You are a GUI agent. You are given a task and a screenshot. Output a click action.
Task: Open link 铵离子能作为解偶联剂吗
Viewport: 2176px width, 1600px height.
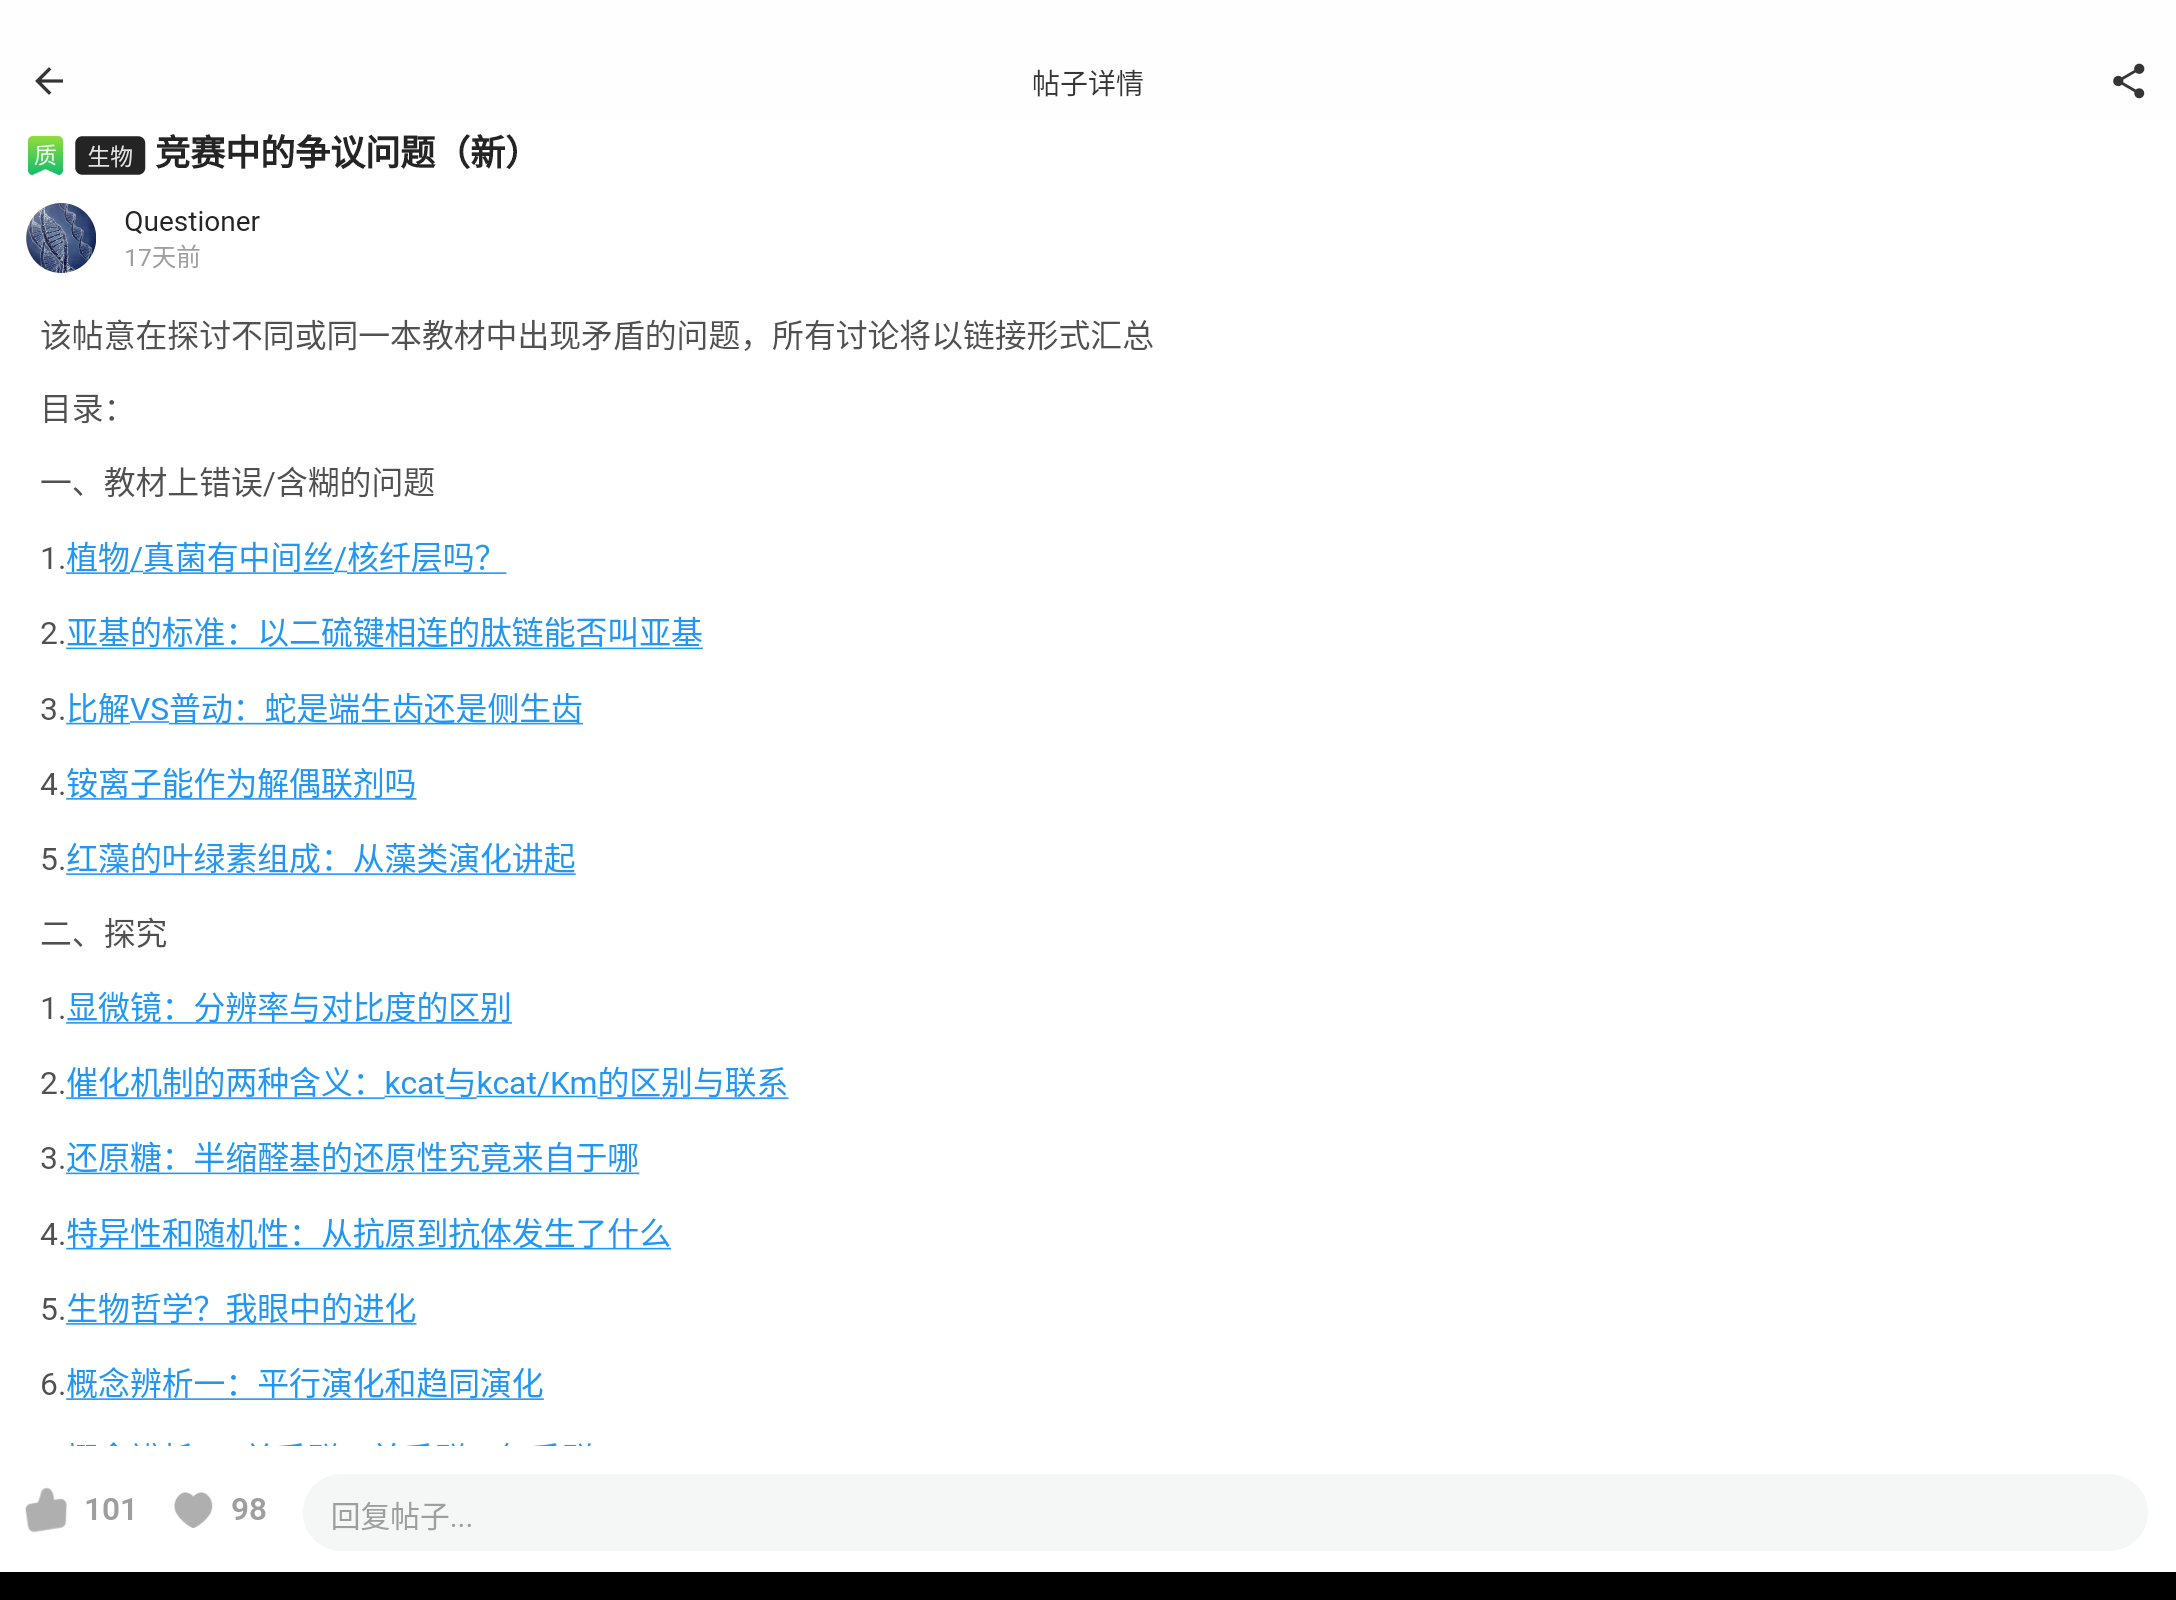[241, 784]
